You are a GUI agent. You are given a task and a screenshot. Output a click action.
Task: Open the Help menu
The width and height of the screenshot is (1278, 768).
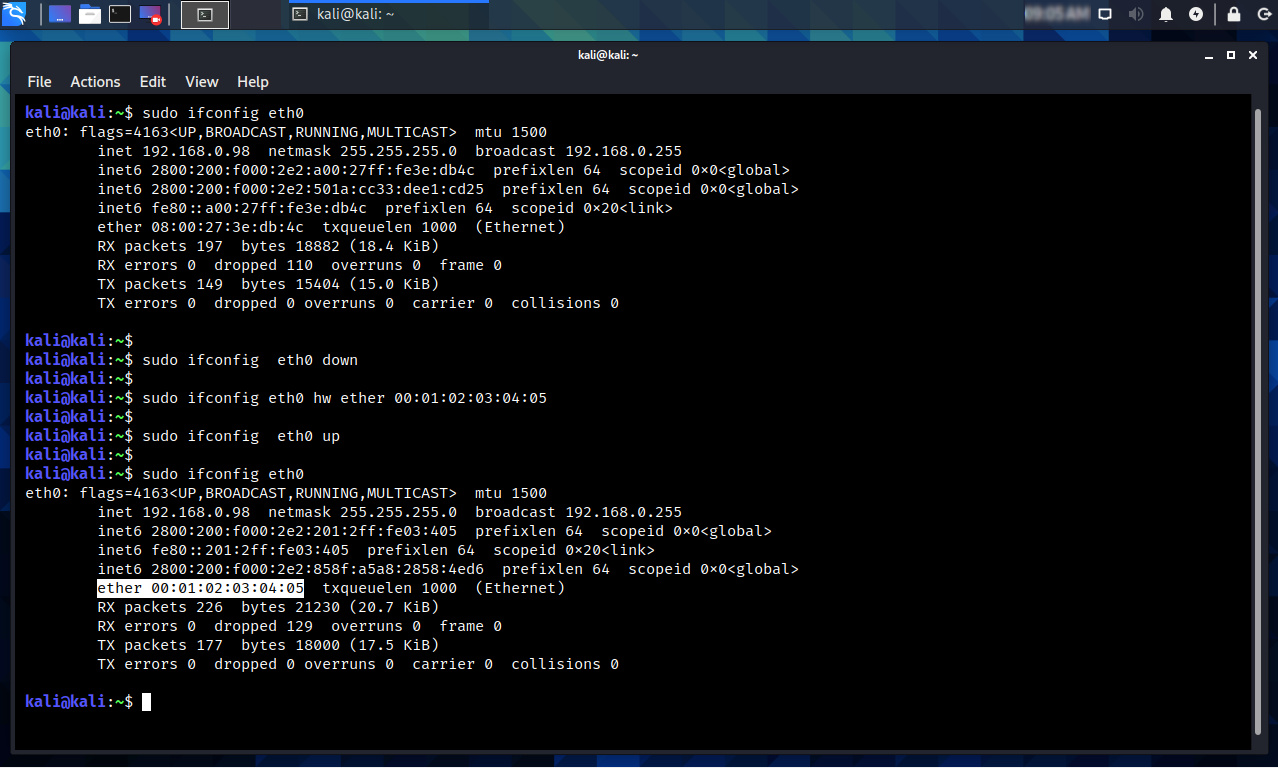(x=253, y=82)
